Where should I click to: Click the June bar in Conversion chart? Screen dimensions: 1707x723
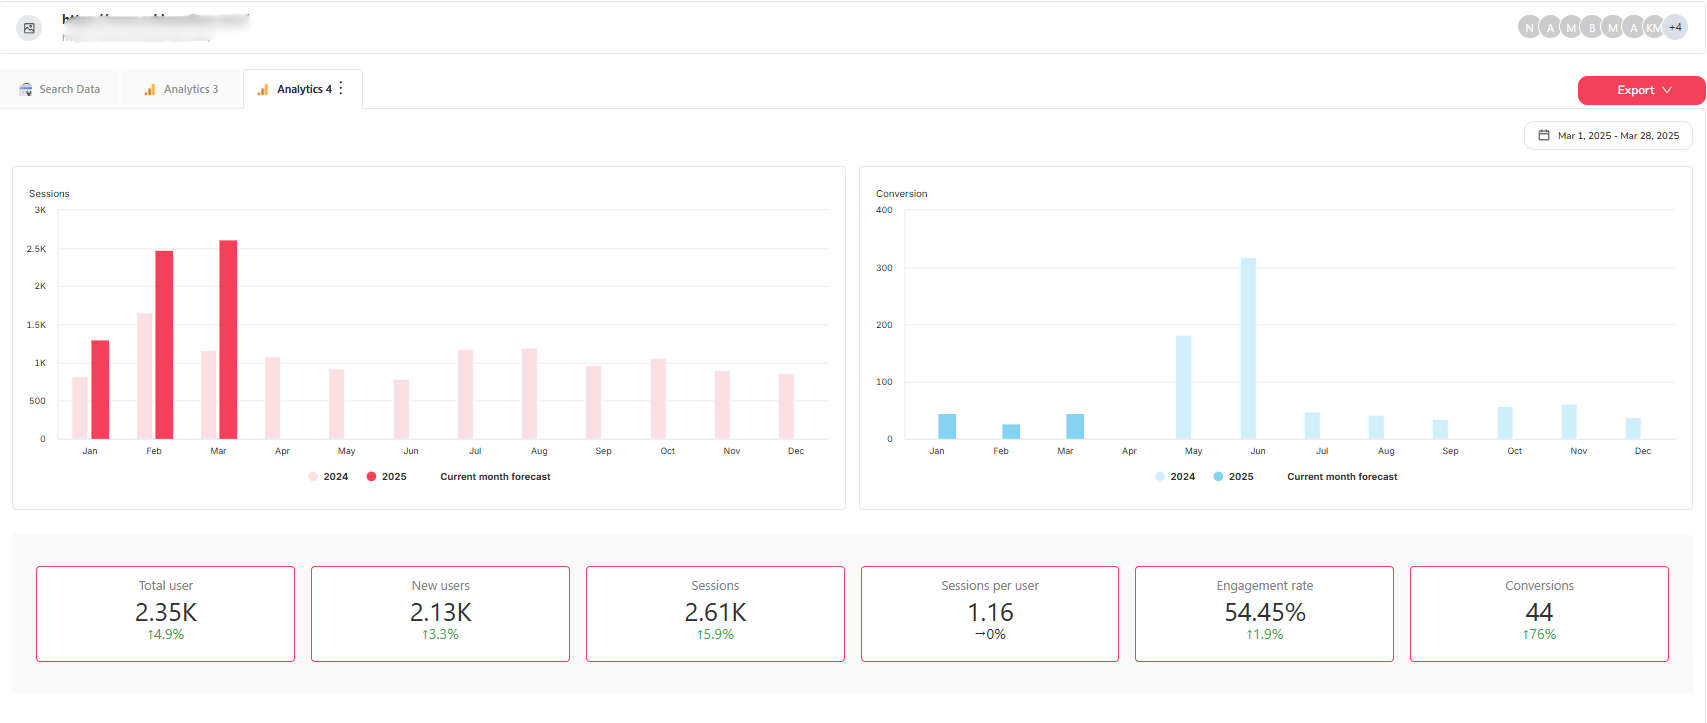1248,348
